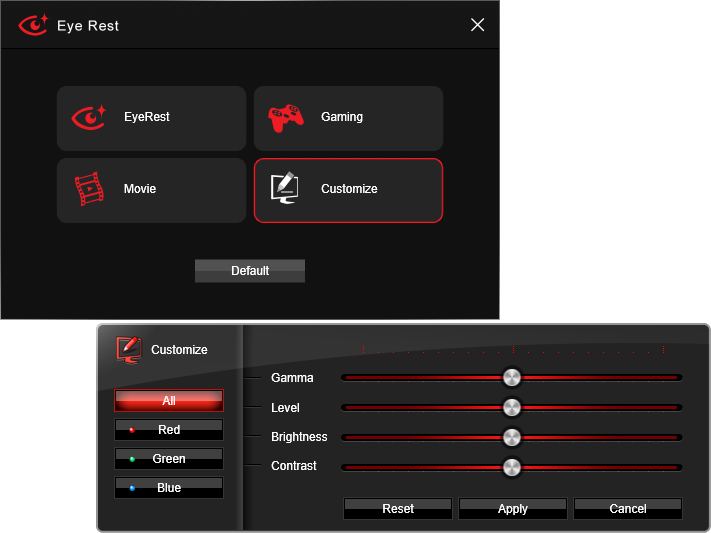Screen dimensions: 711x533
Task: Click the Brightness label
Action: (x=299, y=437)
